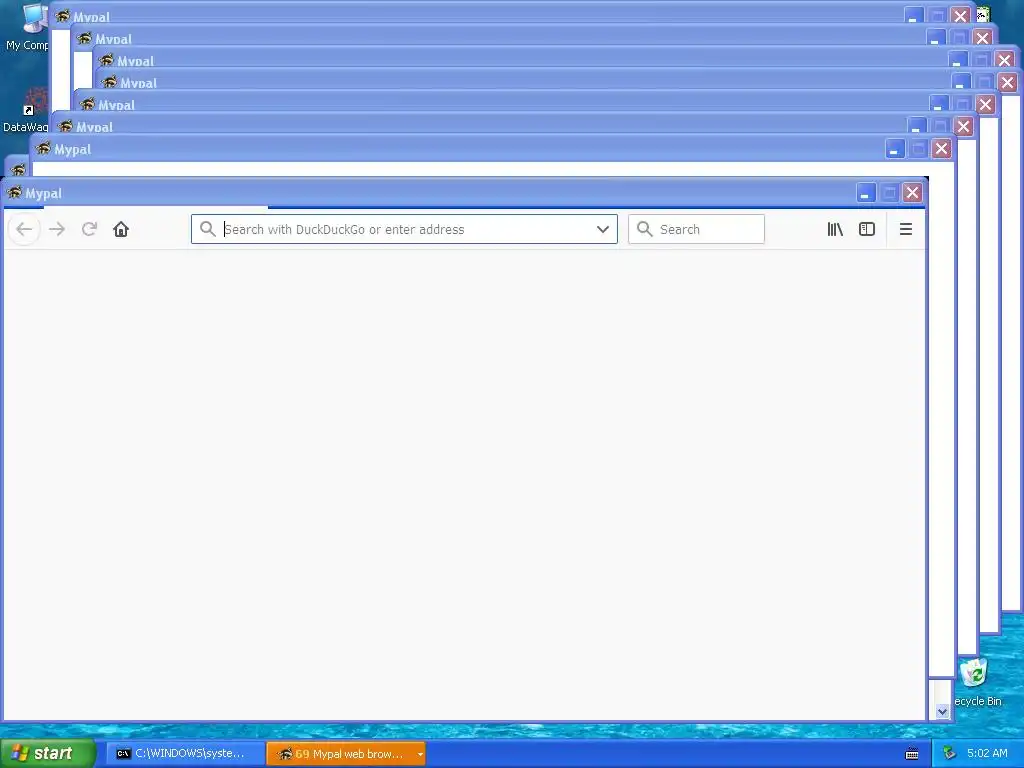Open the Windows Start menu
Image resolution: width=1024 pixels, height=768 pixels.
pos(47,754)
